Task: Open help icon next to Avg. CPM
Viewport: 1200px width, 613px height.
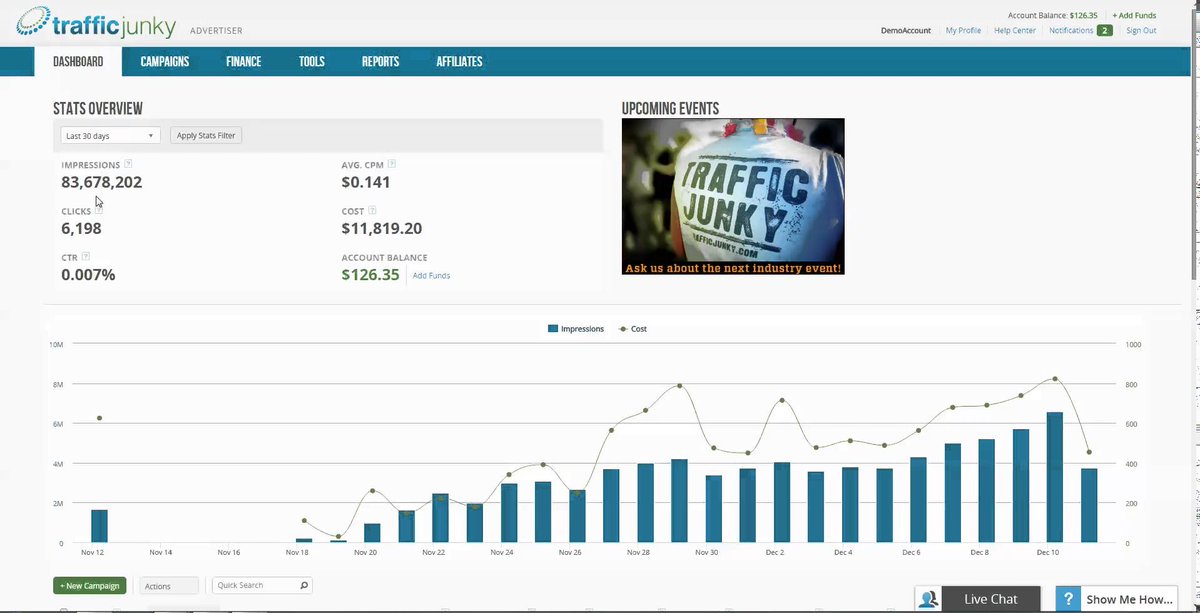Action: point(392,164)
